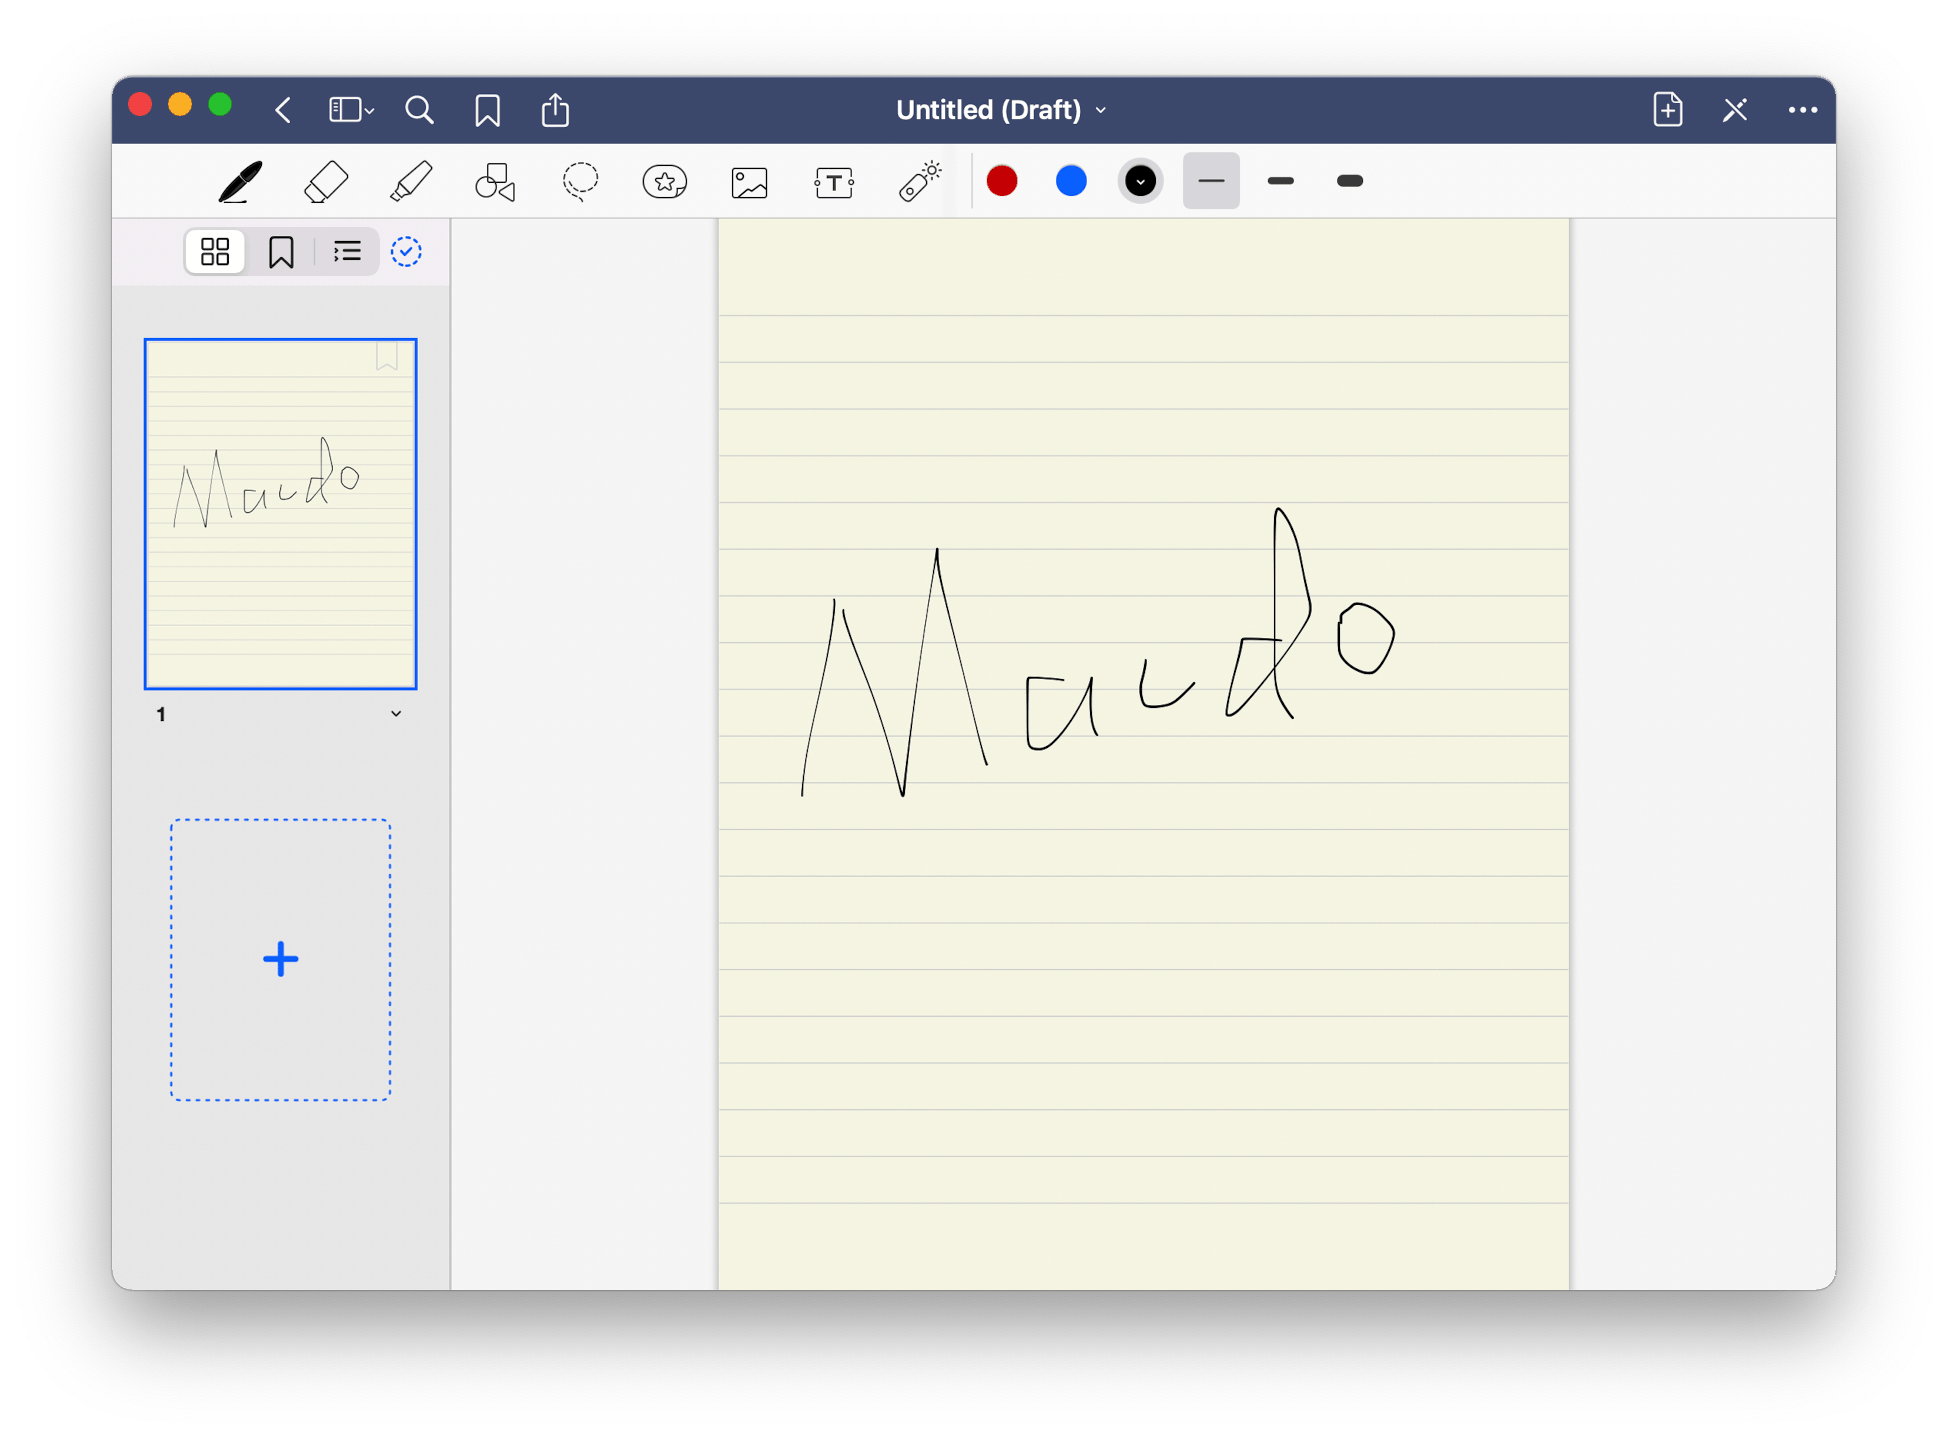This screenshot has height=1438, width=1948.
Task: Select the Shapes tool
Action: 495,181
